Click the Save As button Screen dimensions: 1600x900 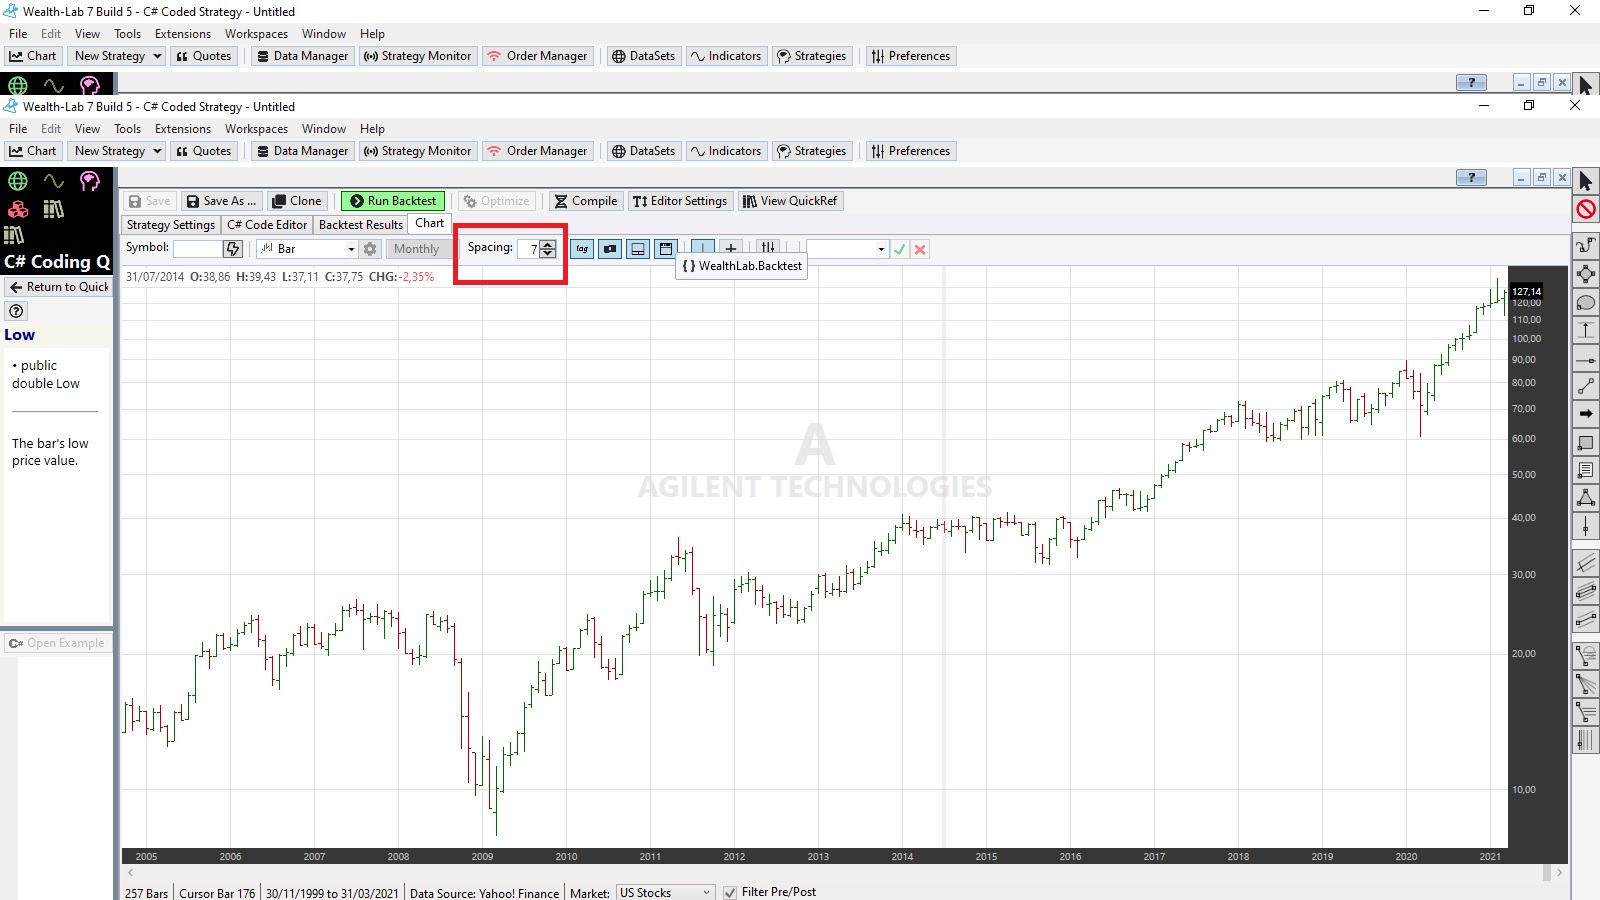(x=222, y=201)
